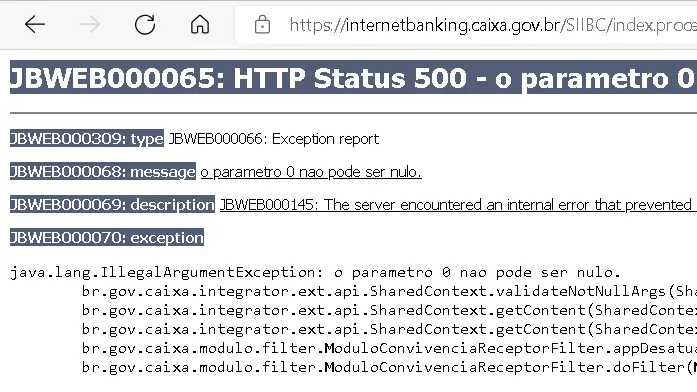Click the SharedContext.validateNotNullArgs stack line

point(389,291)
